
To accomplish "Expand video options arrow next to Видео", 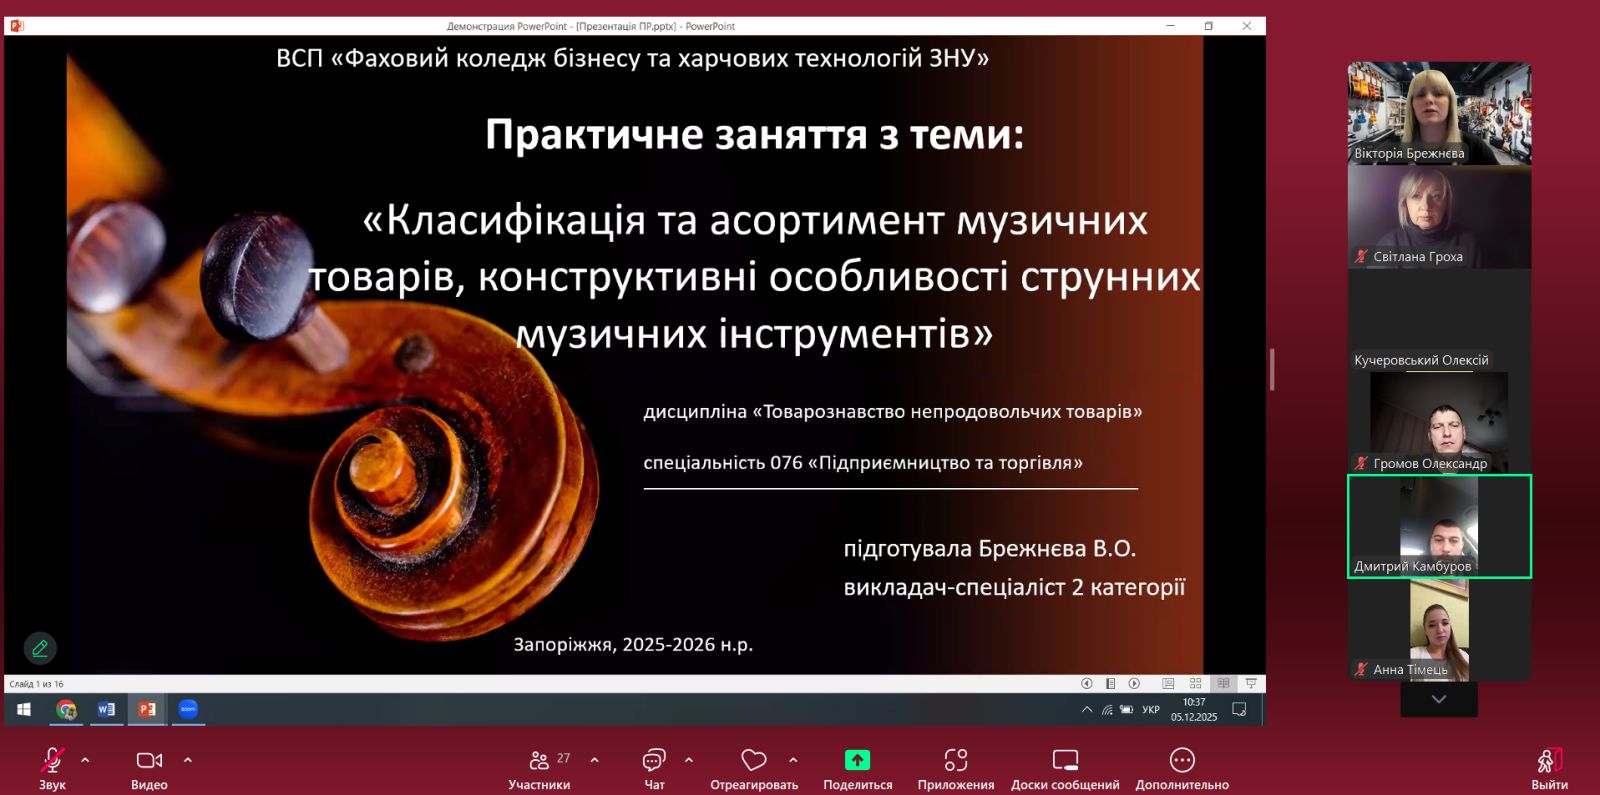I will pos(188,760).
